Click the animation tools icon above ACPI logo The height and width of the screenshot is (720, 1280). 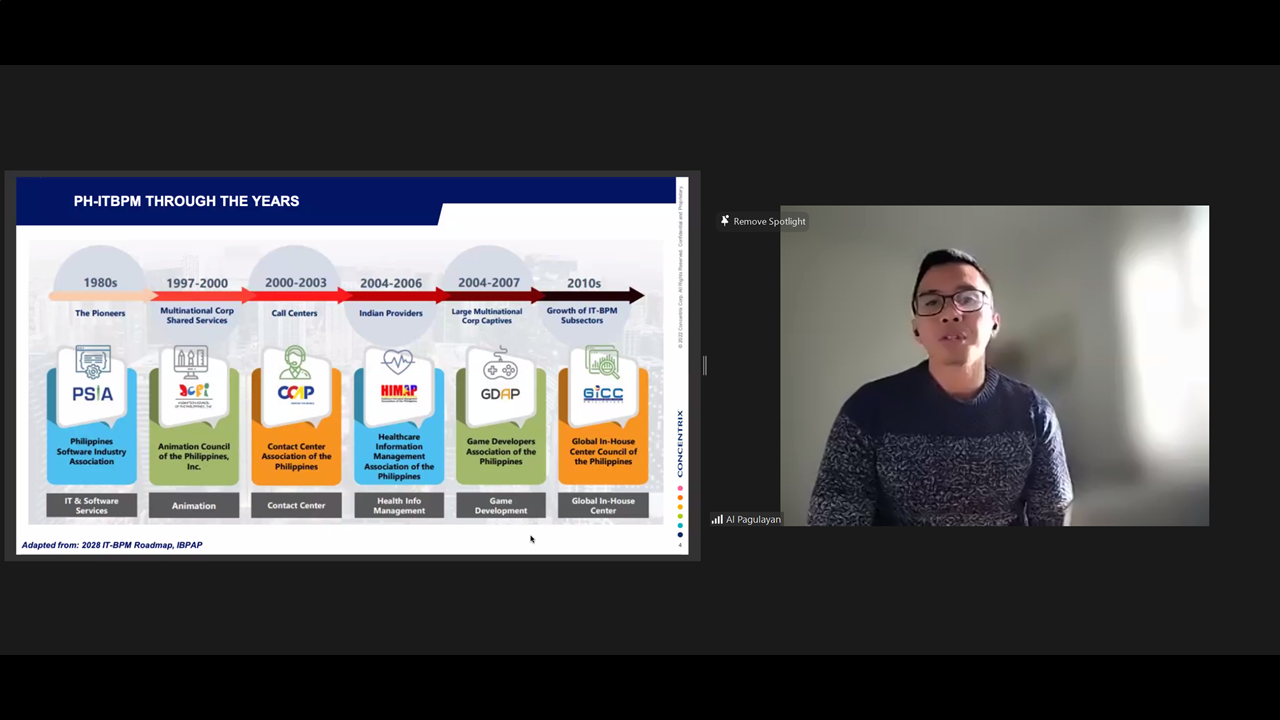pos(191,360)
